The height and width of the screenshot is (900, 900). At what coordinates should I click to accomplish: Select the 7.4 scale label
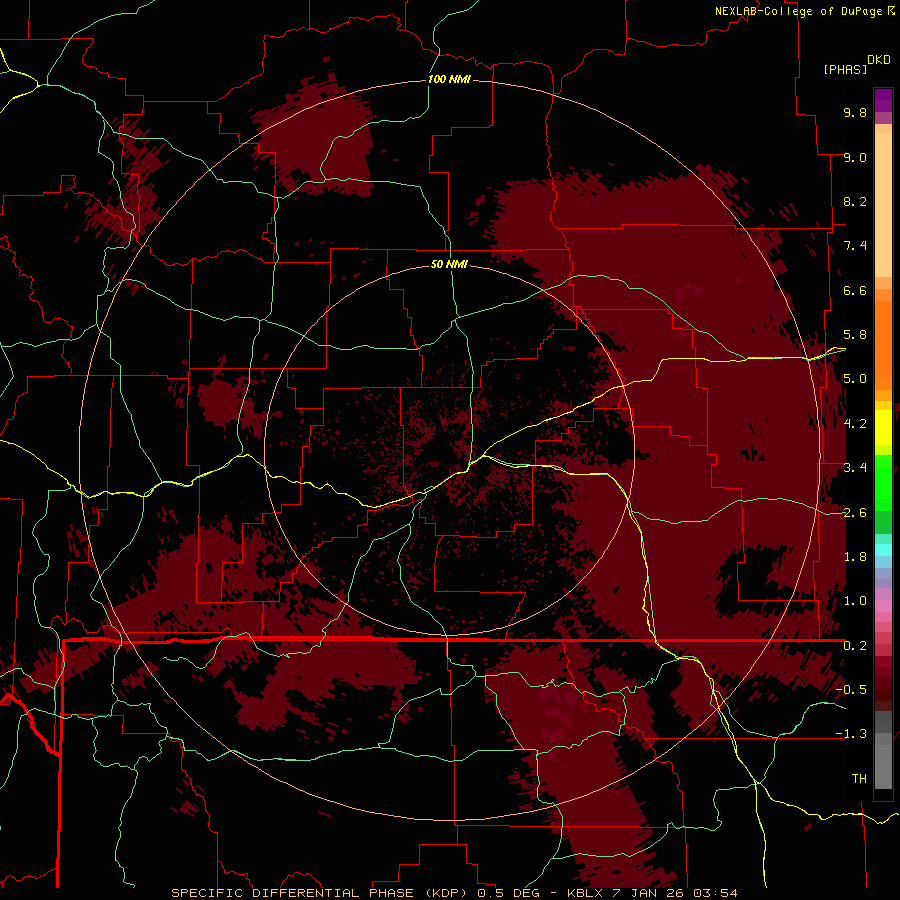[x=855, y=246]
